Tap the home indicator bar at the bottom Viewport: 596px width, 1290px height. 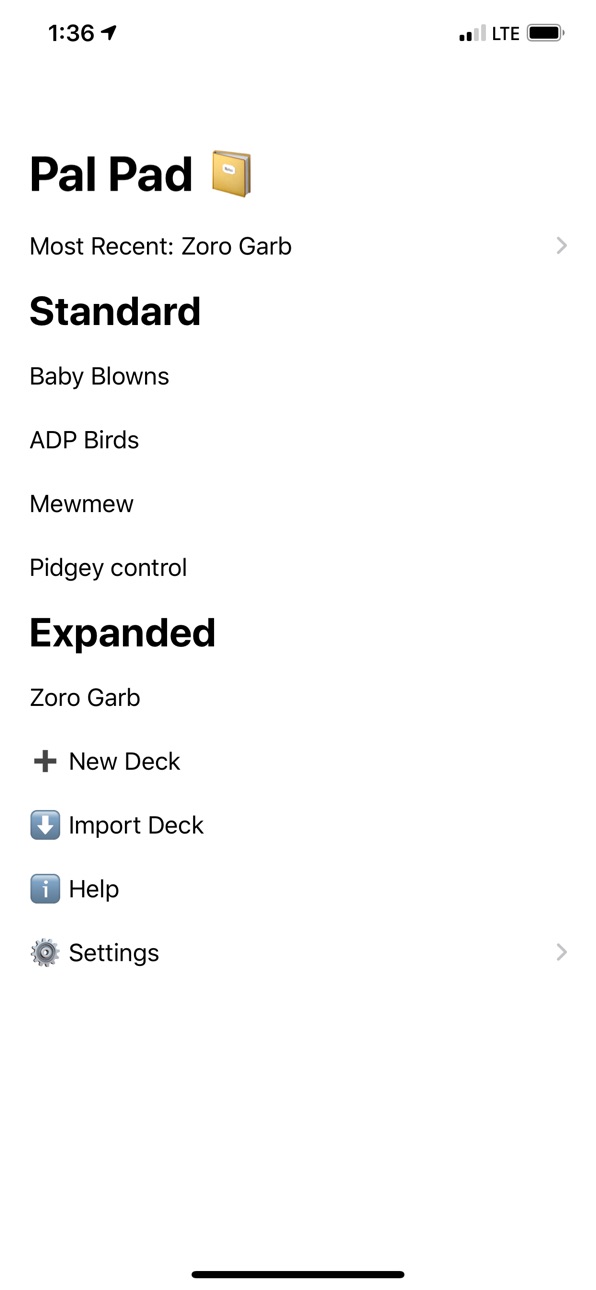[x=298, y=1275]
